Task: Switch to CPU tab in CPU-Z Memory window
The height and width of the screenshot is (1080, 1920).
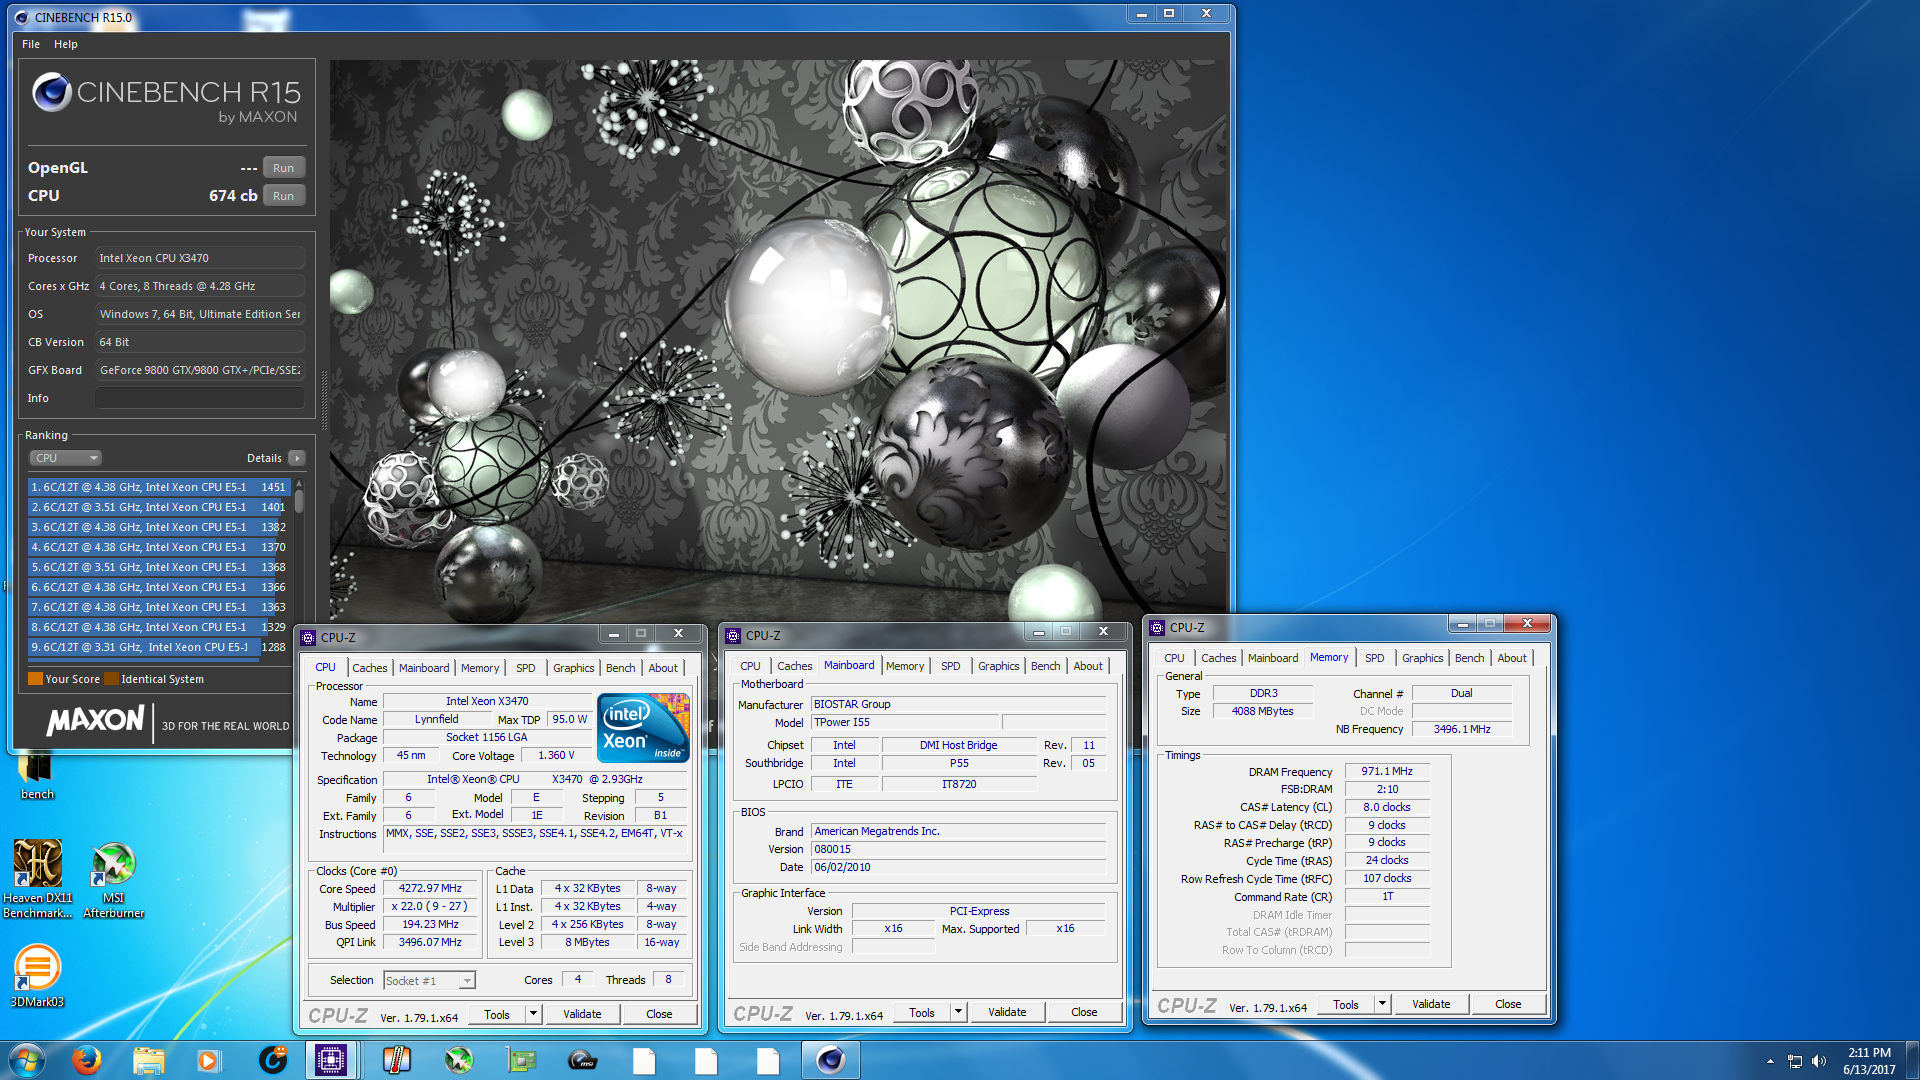Action: pyautogui.click(x=1174, y=658)
